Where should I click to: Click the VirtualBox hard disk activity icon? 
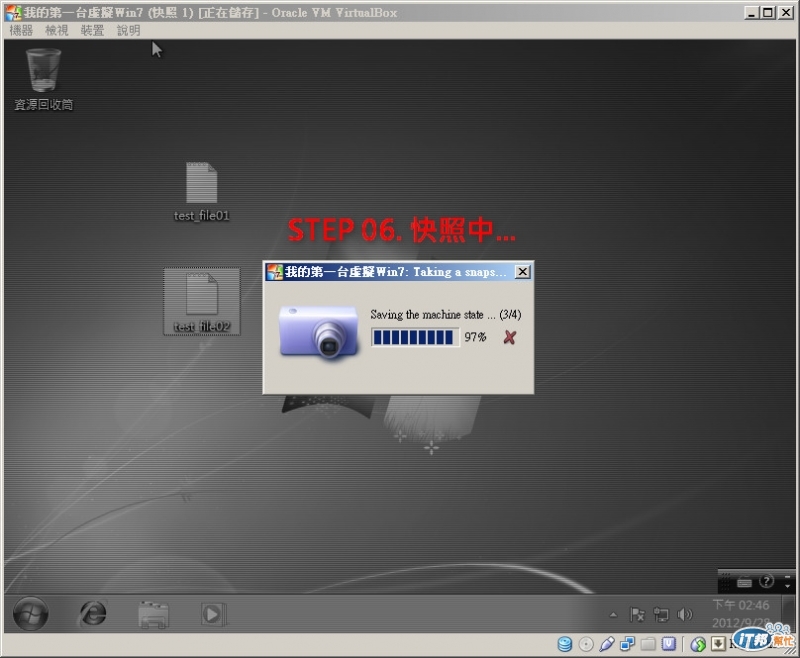[x=565, y=644]
